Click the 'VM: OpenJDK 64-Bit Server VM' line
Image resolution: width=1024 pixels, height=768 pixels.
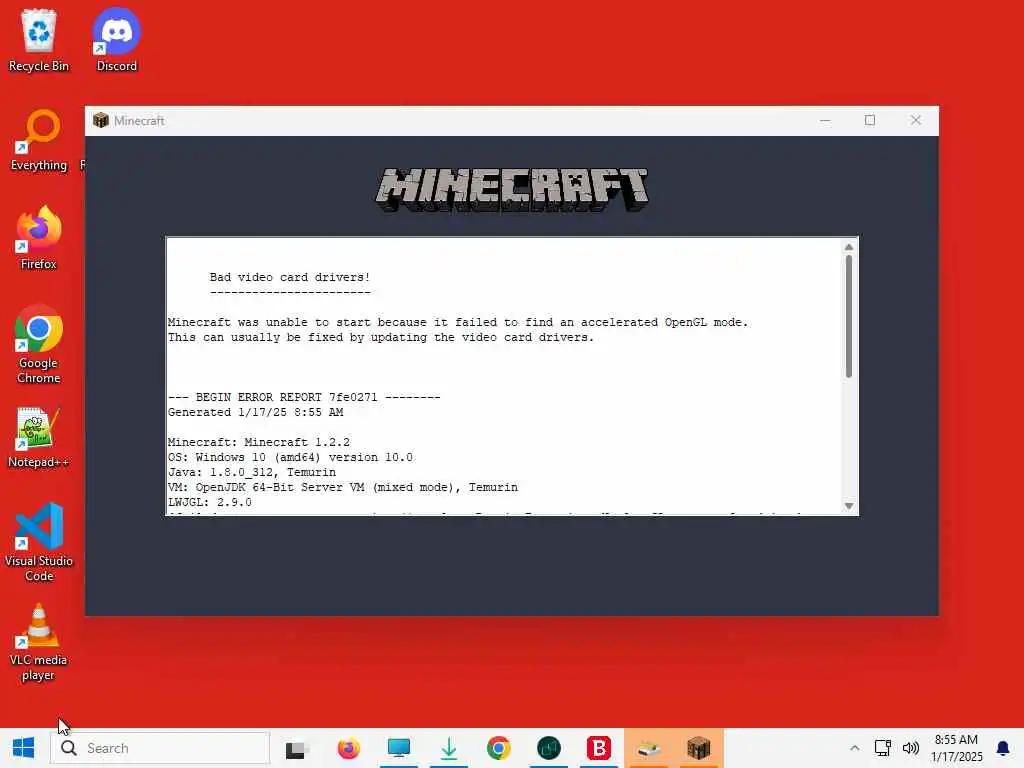[343, 487]
